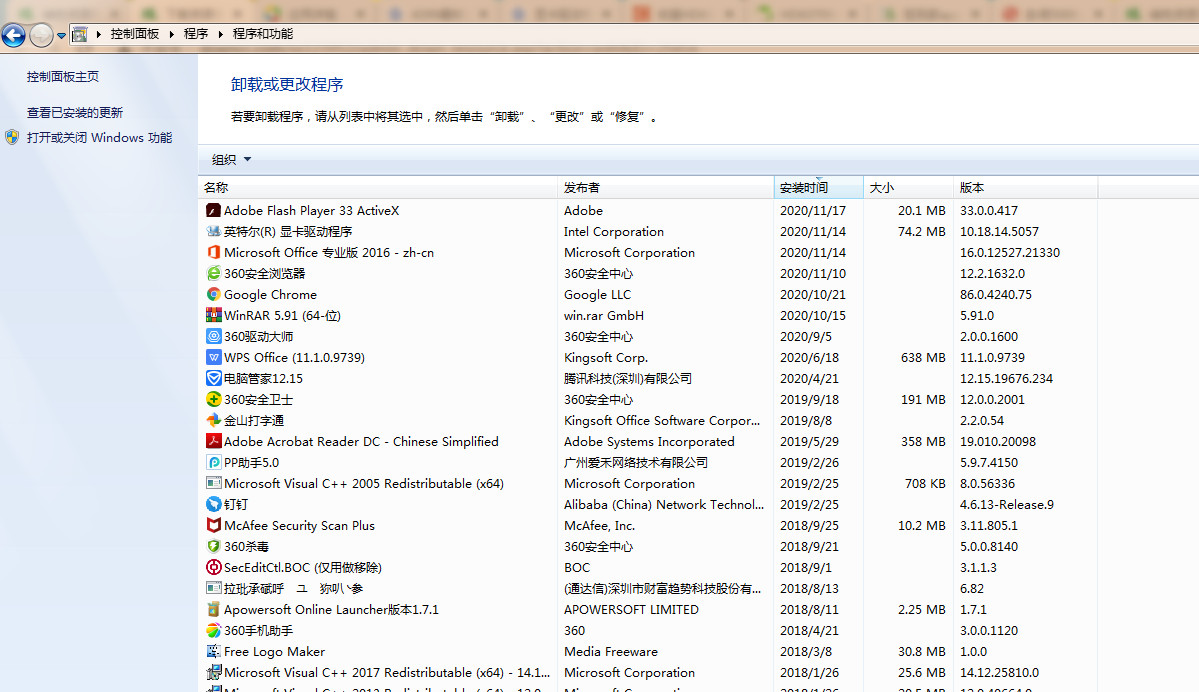Click the back navigation arrow
The width and height of the screenshot is (1199, 692).
pos(14,33)
